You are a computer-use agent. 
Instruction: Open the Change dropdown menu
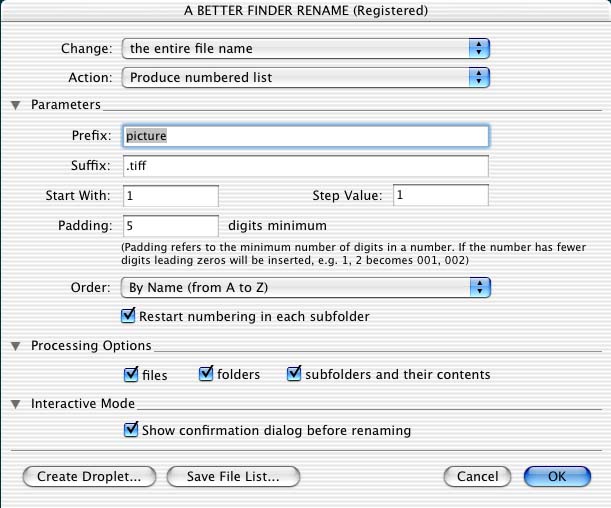pos(306,49)
